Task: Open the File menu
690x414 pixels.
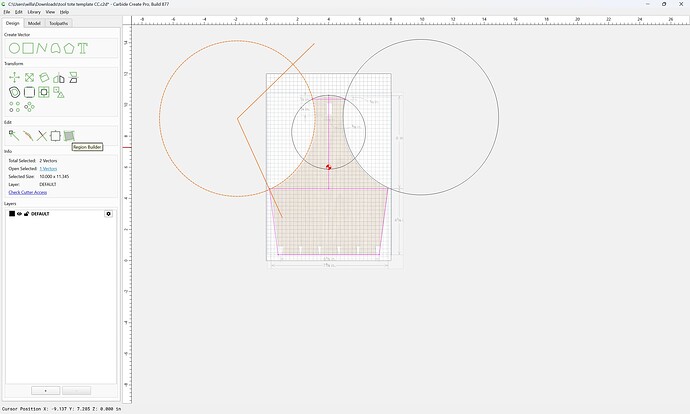Action: coord(7,12)
